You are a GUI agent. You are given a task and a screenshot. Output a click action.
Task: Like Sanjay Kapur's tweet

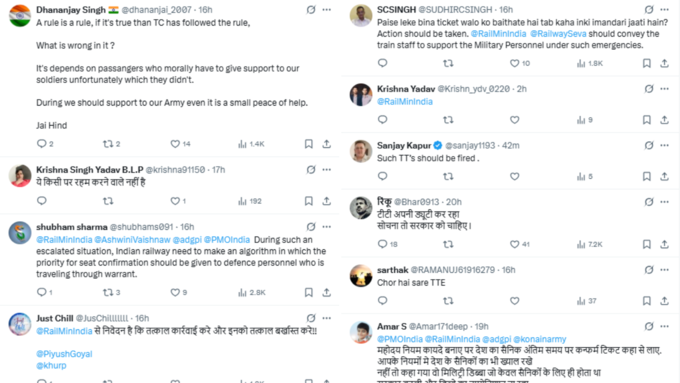(514, 177)
